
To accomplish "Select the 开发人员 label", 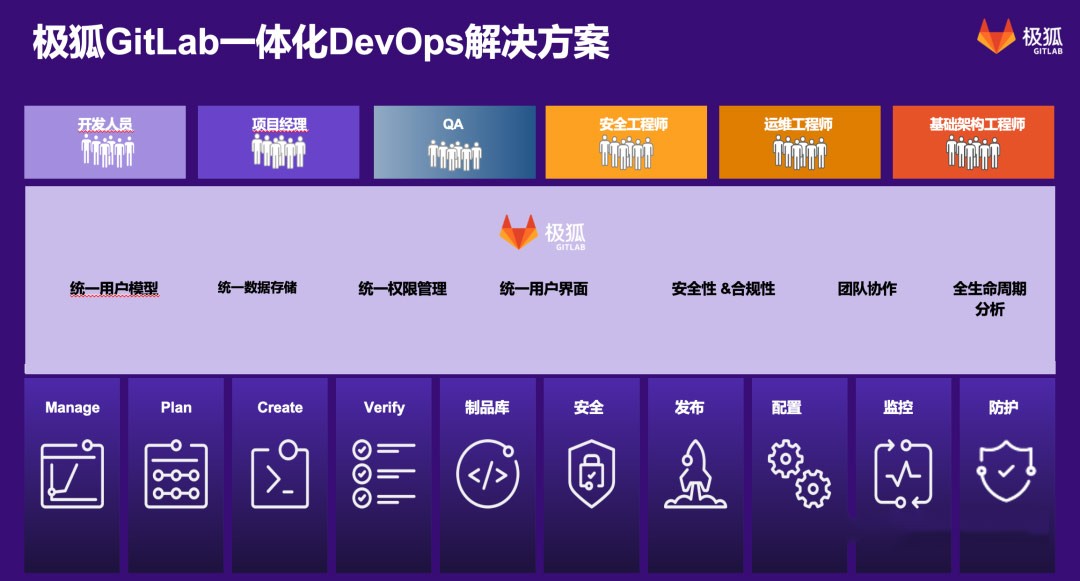I will (105, 124).
